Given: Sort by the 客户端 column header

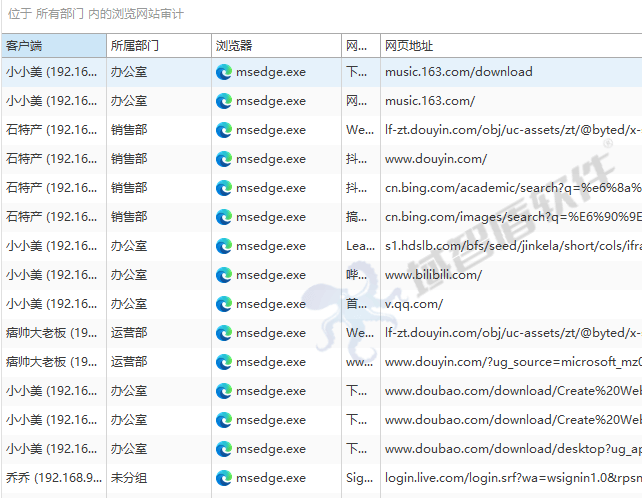Looking at the screenshot, I should [52, 46].
